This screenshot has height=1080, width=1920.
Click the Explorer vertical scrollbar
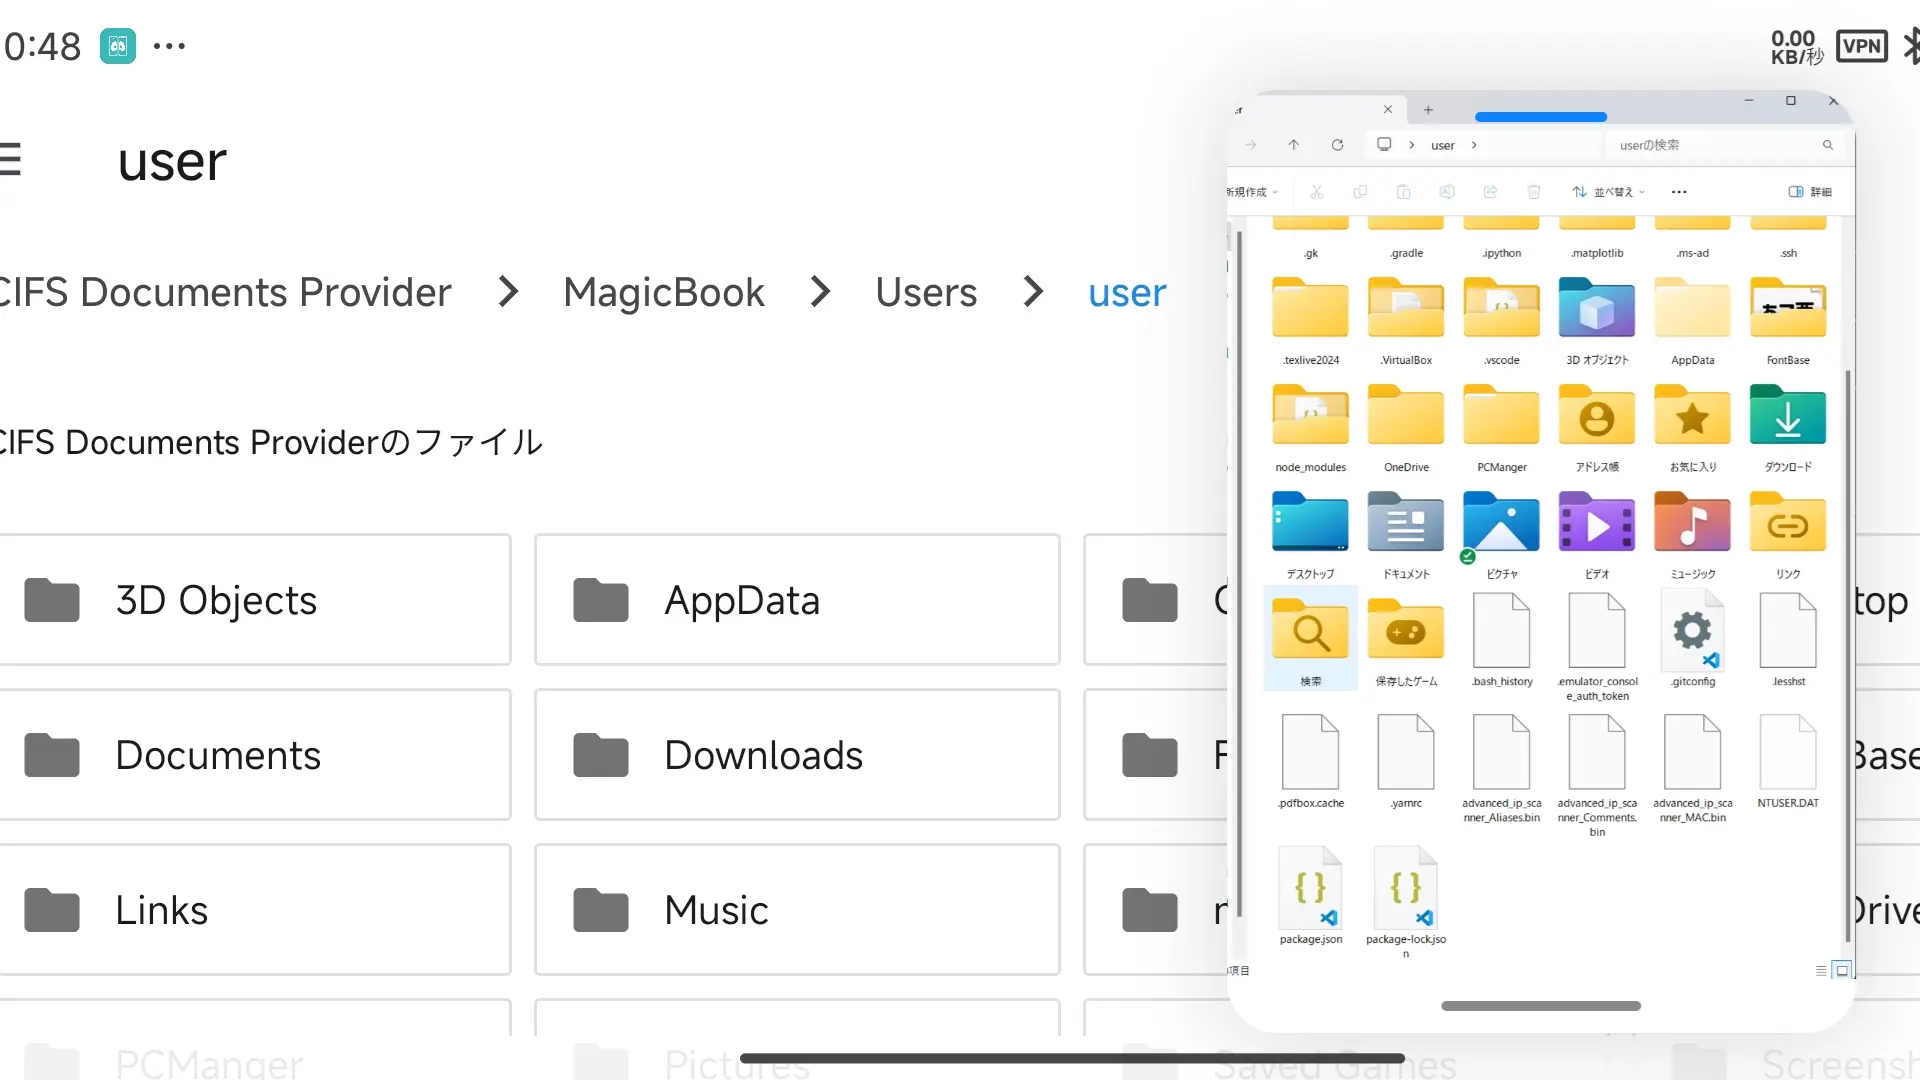1847,655
